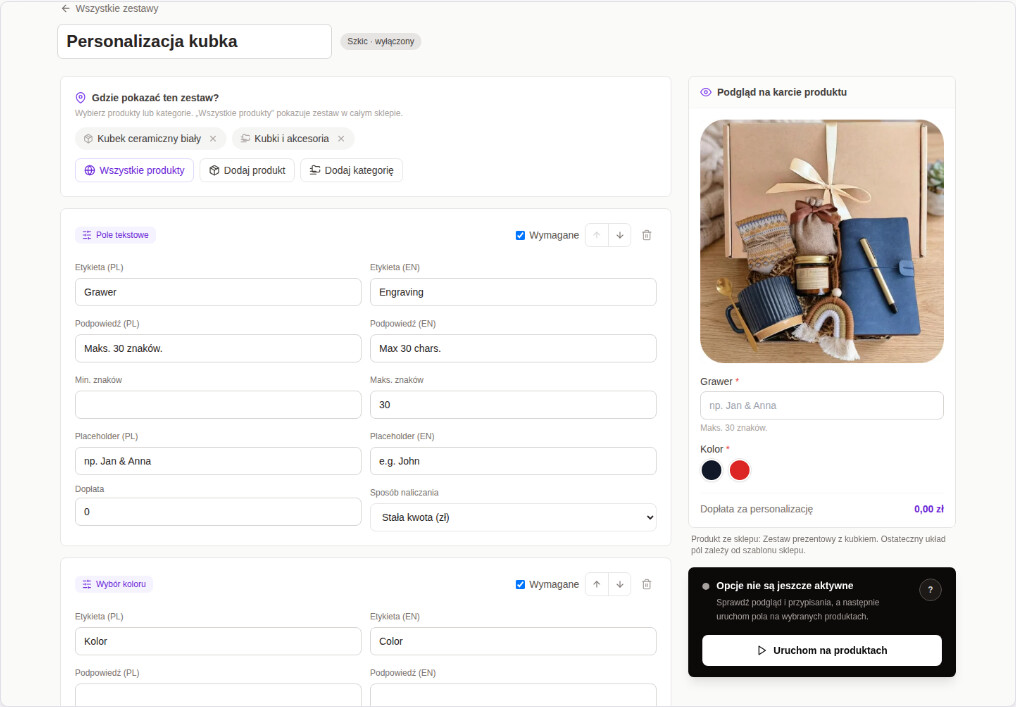The image size is (1016, 707).
Task: Toggle Wymagane for Pole tekstowe field
Action: pos(520,235)
